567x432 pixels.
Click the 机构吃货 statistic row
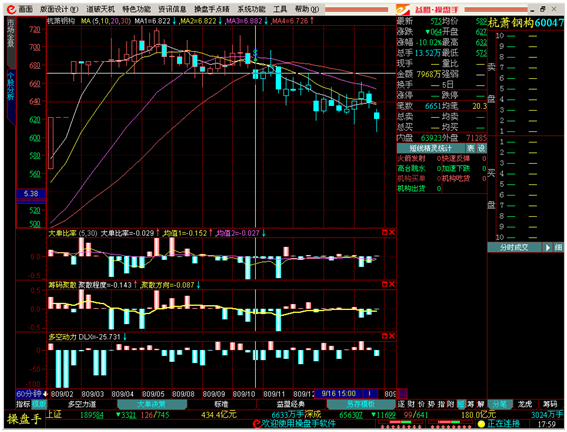tap(464, 178)
